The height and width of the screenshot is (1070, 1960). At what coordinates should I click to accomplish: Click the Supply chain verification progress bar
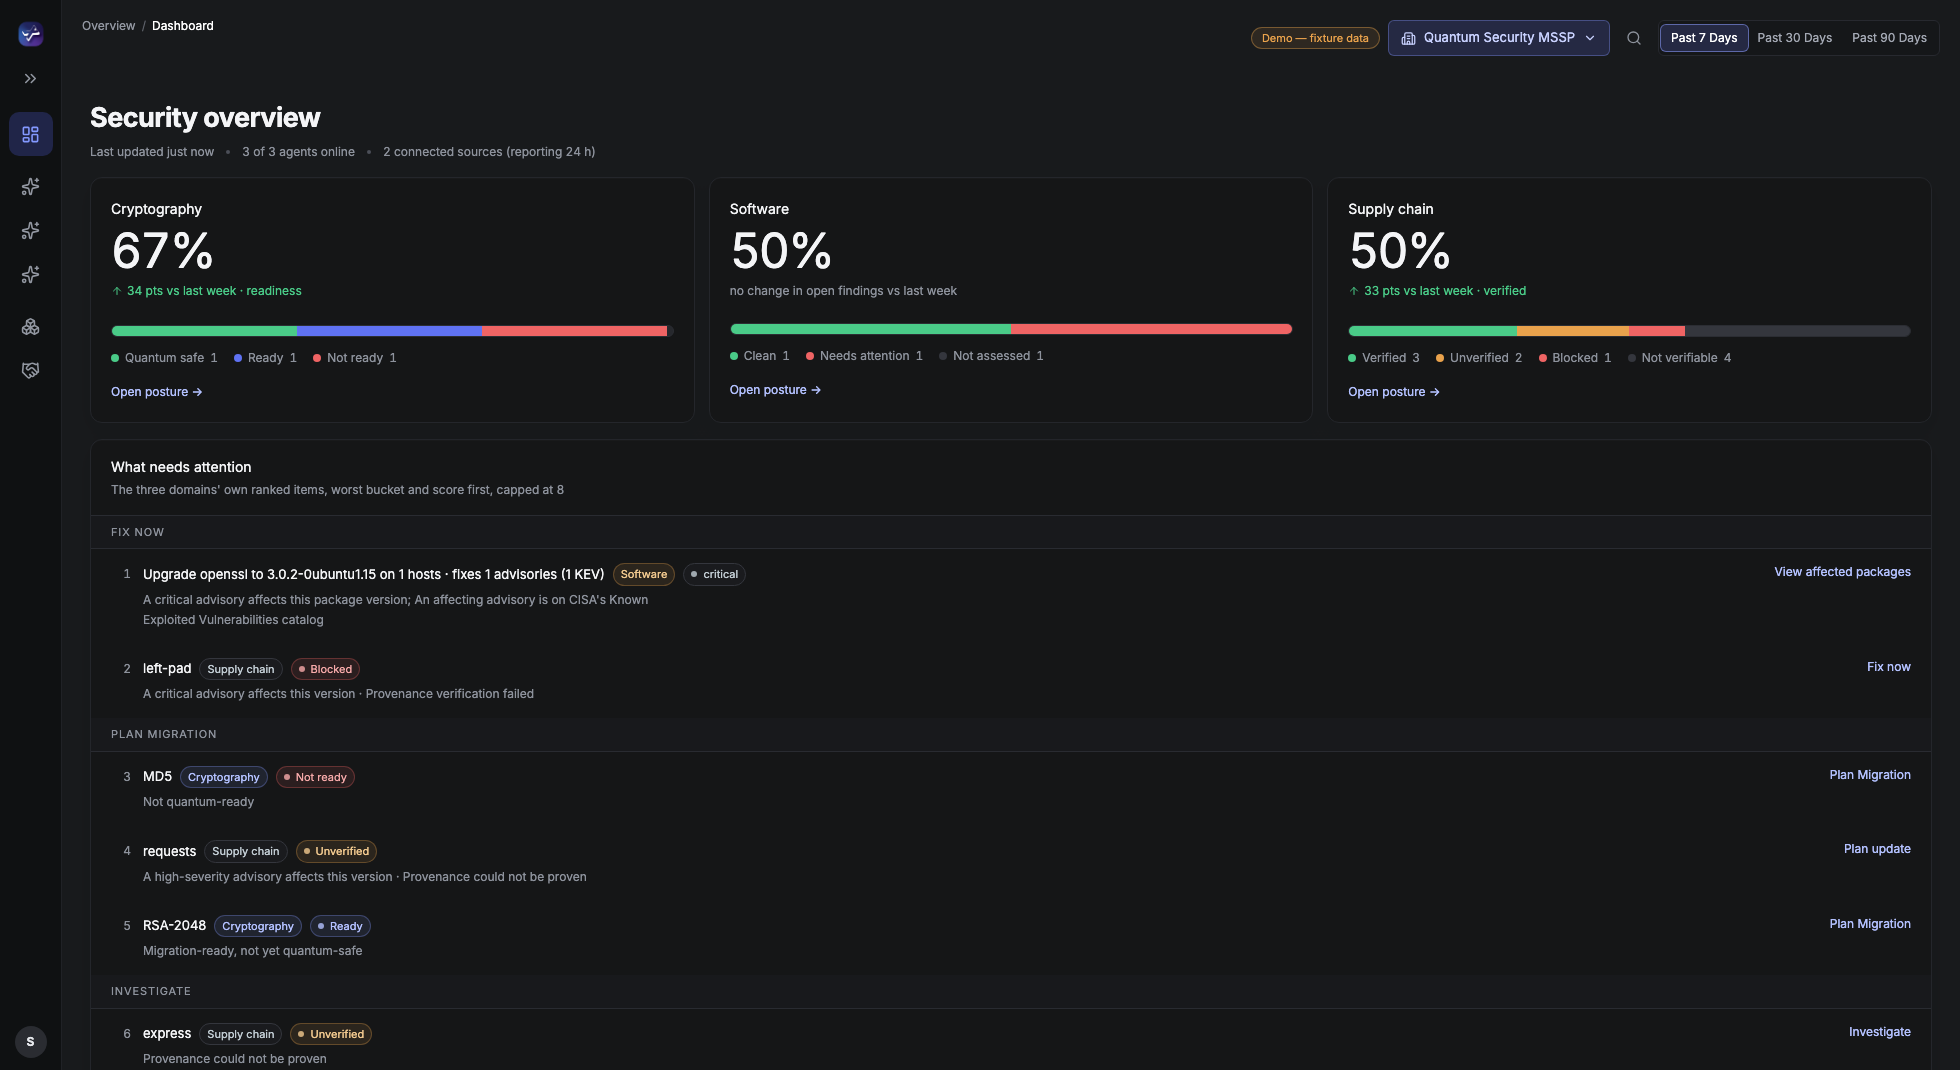(1629, 331)
